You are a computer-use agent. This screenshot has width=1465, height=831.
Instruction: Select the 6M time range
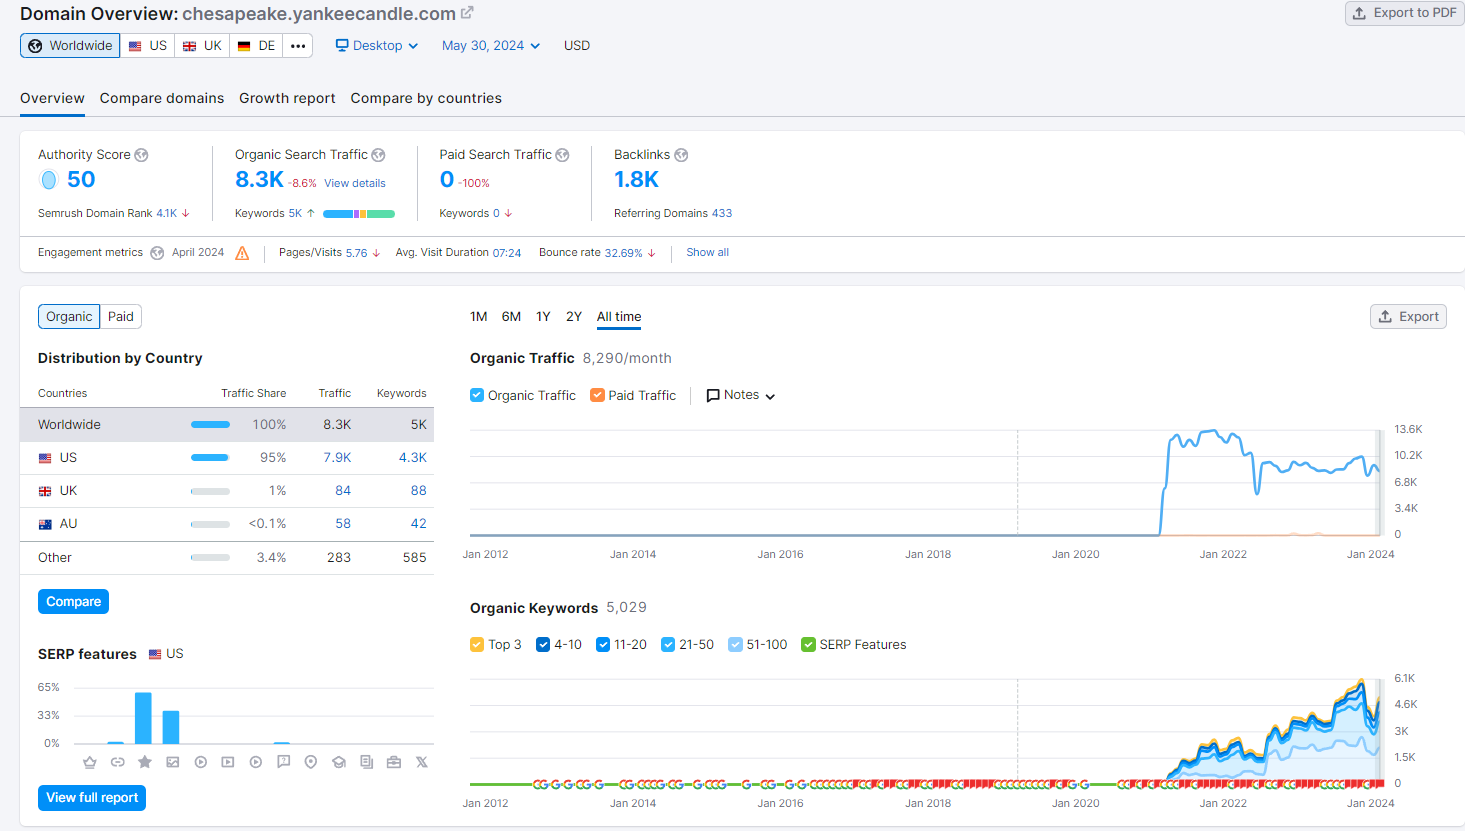[x=511, y=317]
